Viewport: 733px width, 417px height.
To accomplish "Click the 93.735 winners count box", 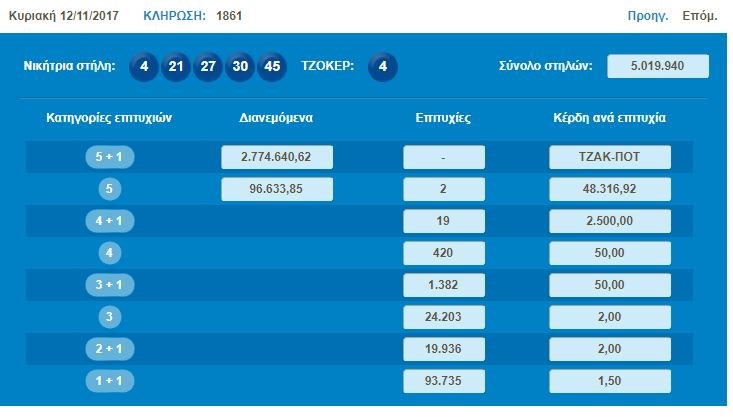I will pyautogui.click(x=444, y=381).
